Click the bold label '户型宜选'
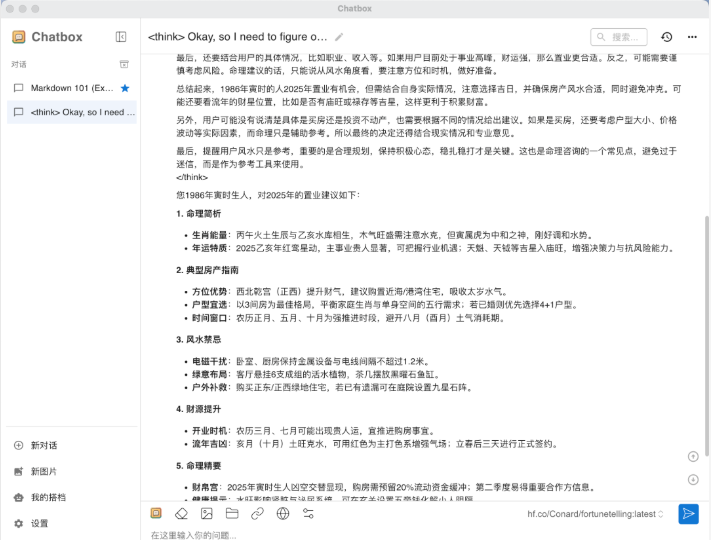Screen dimensions: 711x540 tap(209, 305)
